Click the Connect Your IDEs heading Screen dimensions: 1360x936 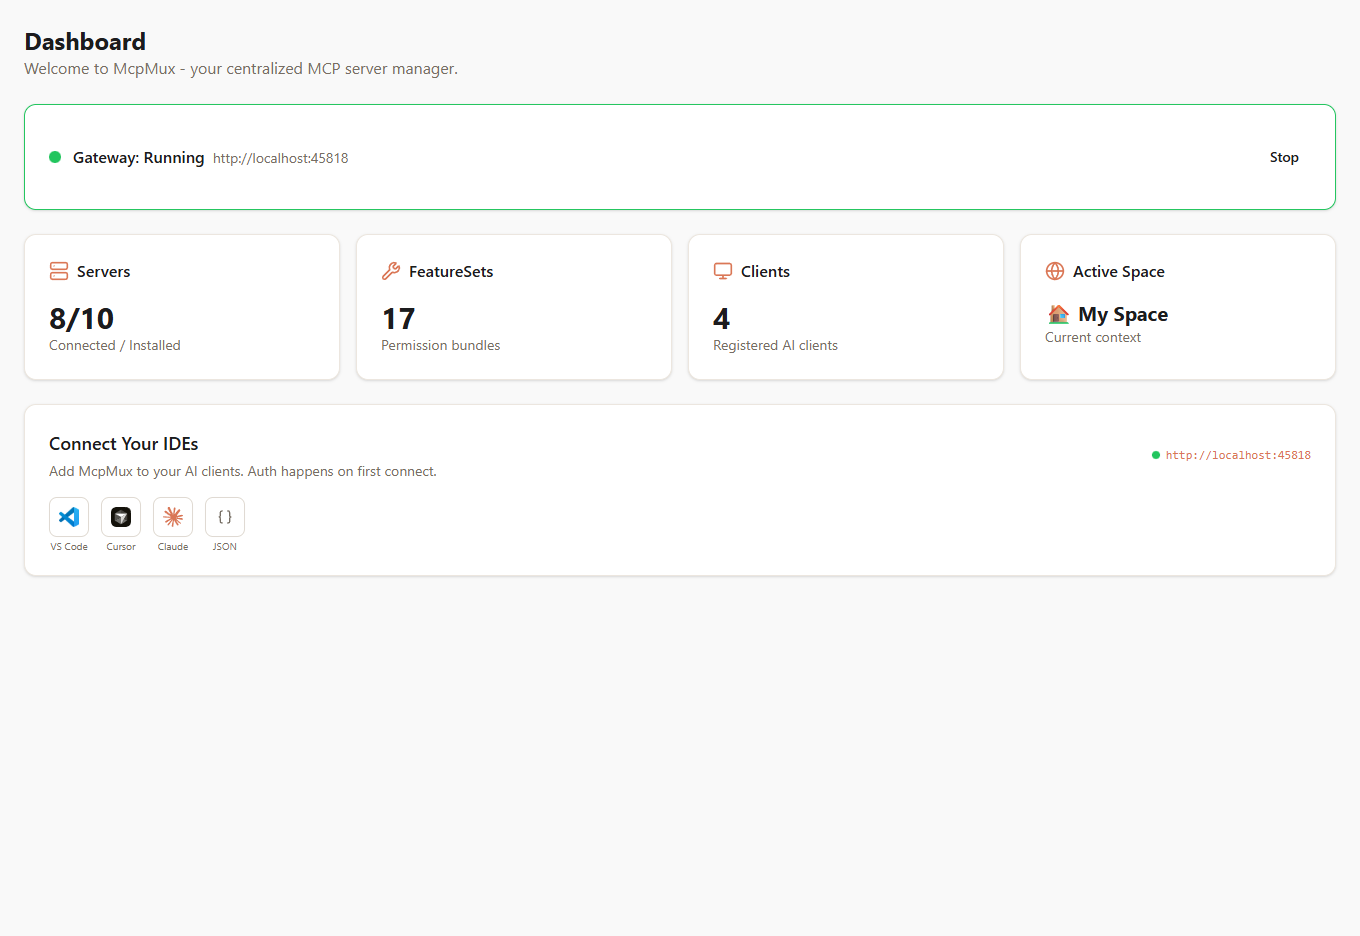point(124,444)
